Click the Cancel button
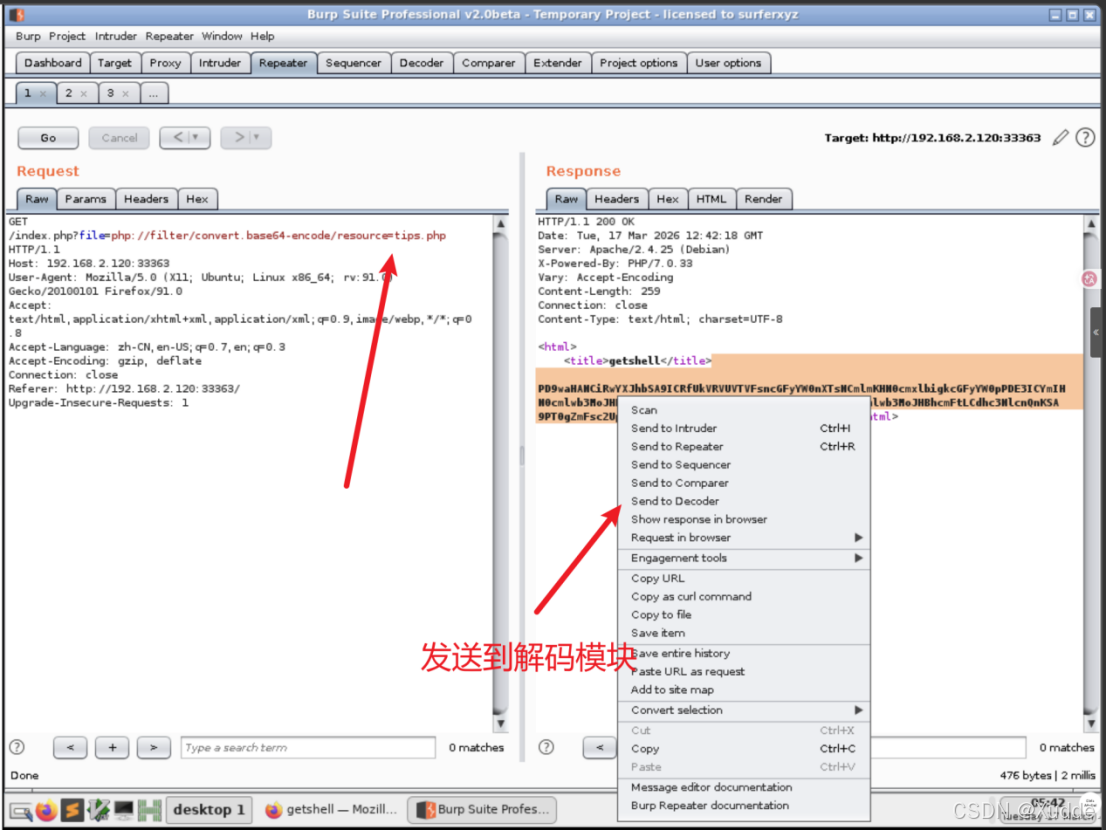 119,138
